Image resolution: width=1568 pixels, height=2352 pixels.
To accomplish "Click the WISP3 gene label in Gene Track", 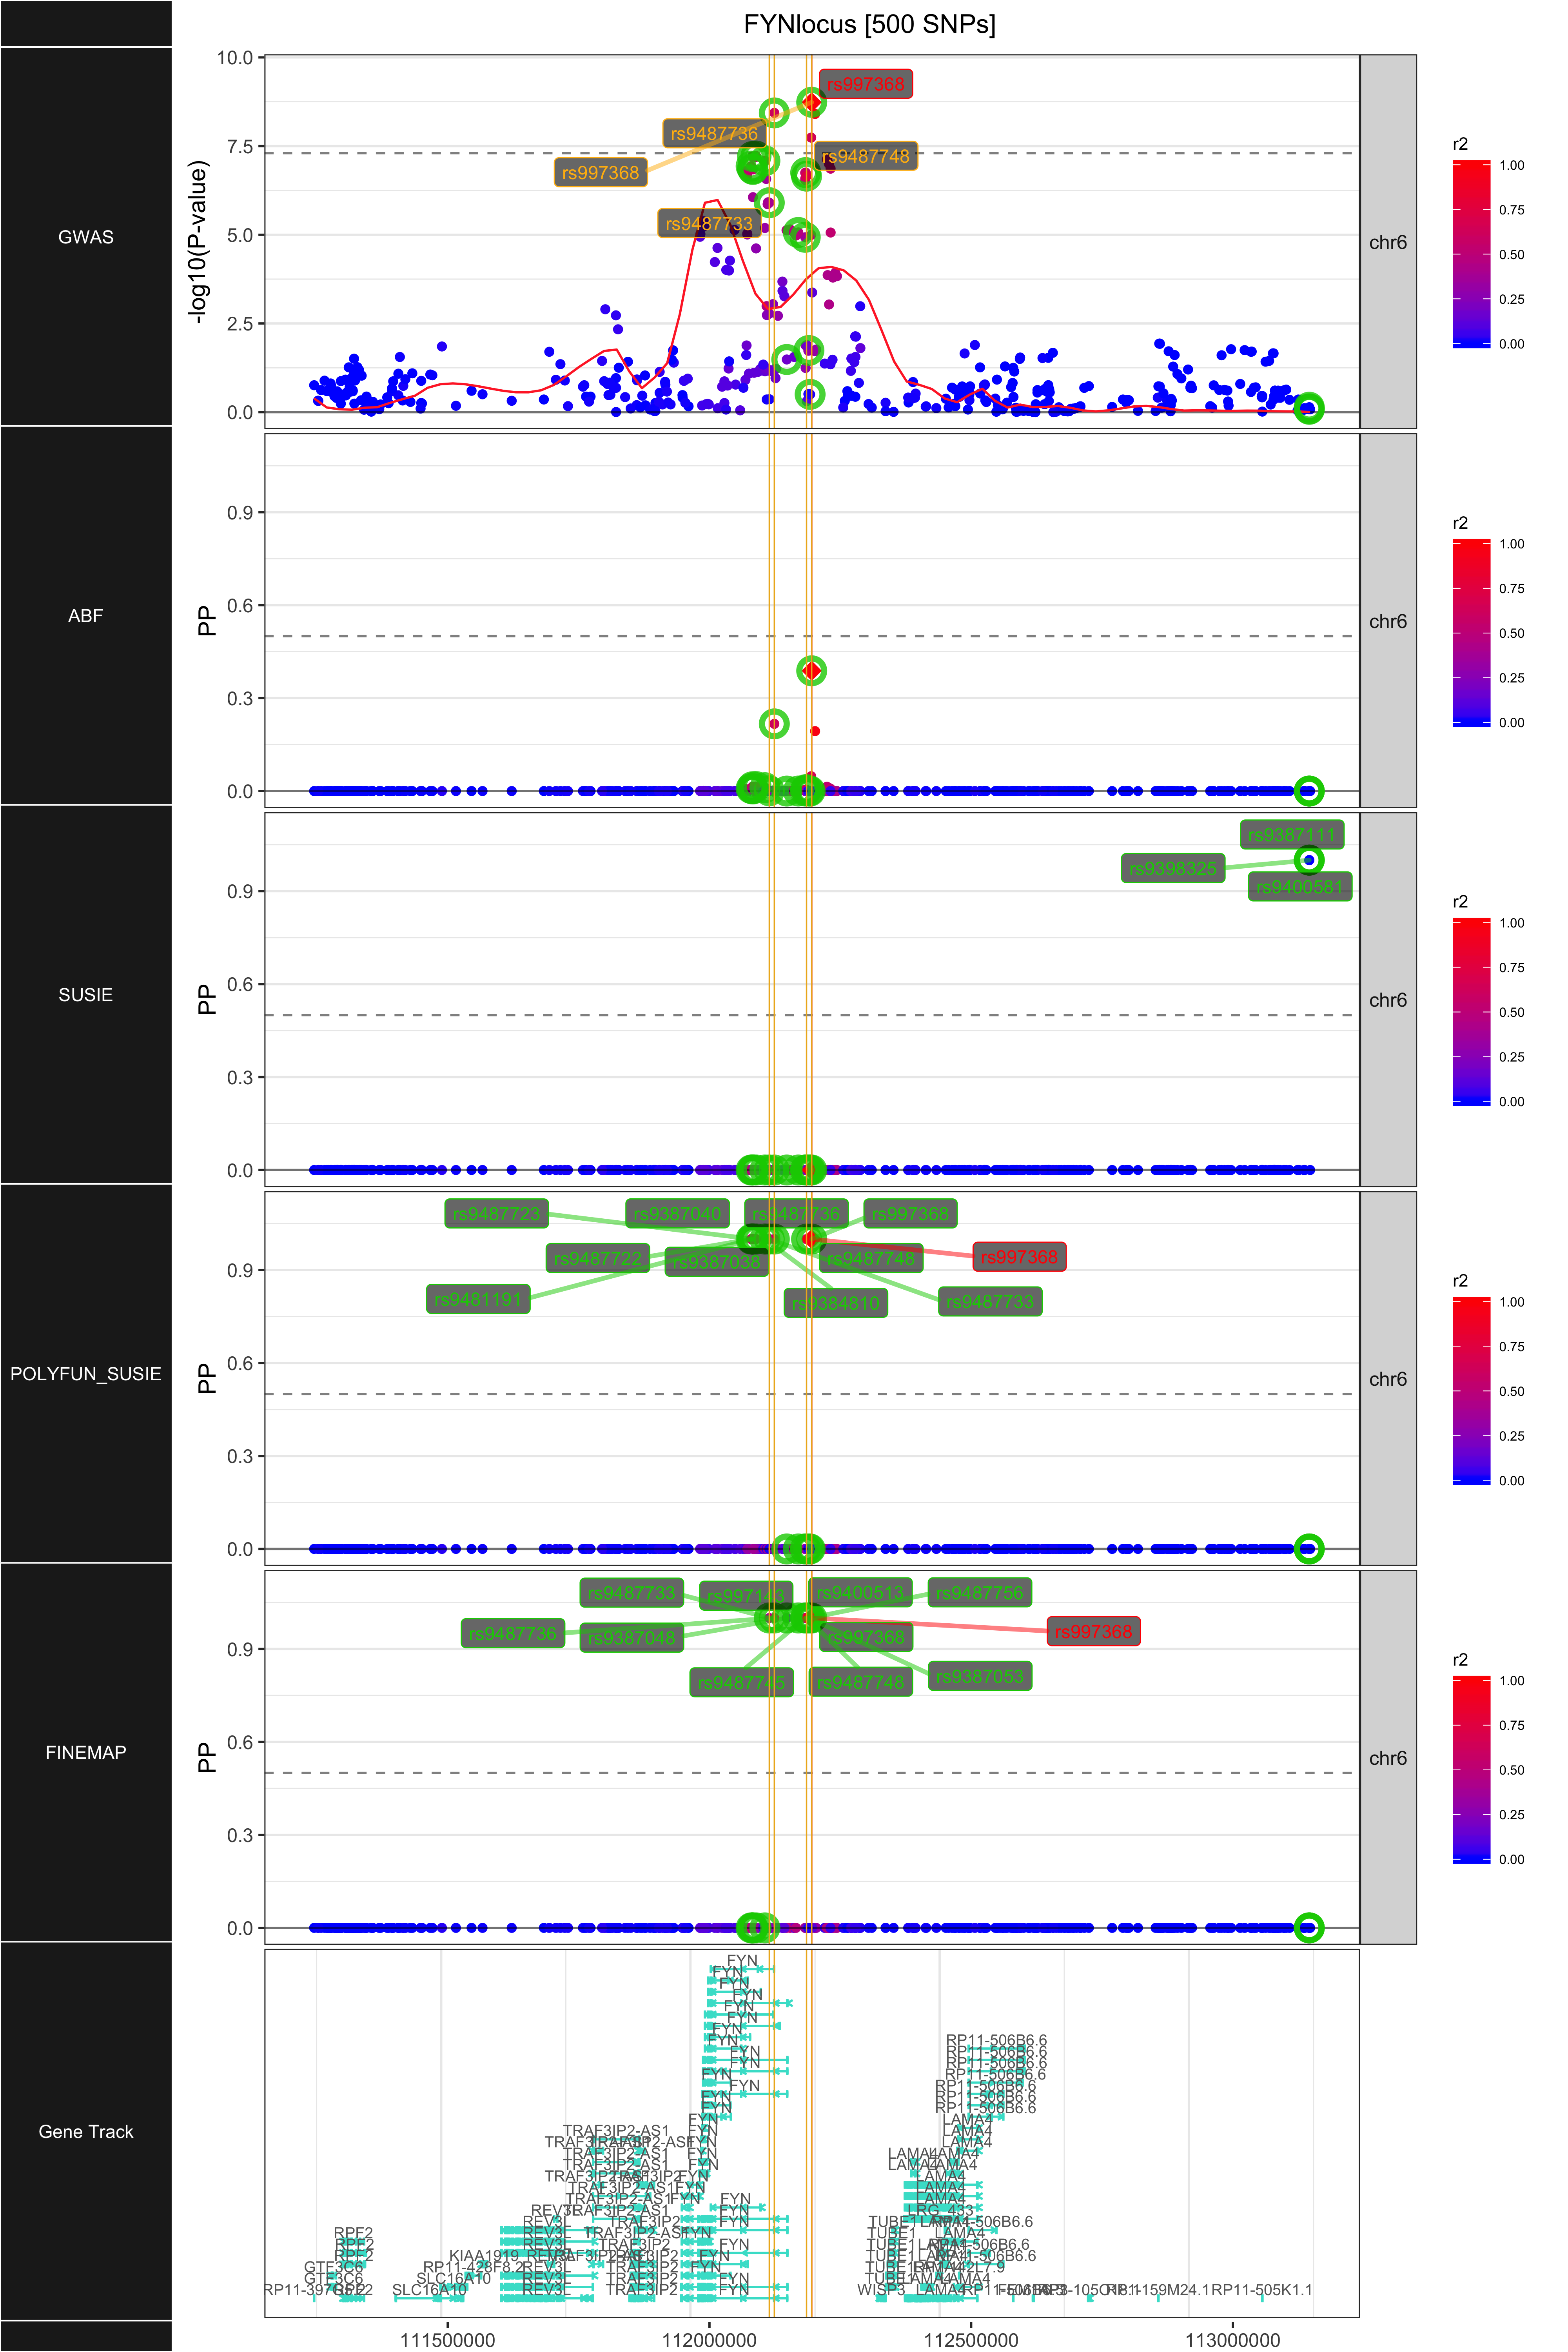I will pyautogui.click(x=881, y=2290).
